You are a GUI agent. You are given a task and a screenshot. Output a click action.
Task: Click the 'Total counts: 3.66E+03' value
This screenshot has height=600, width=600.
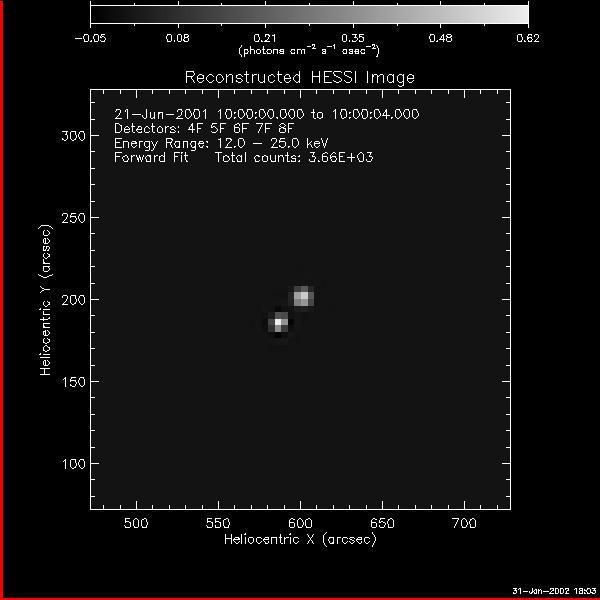coord(294,157)
